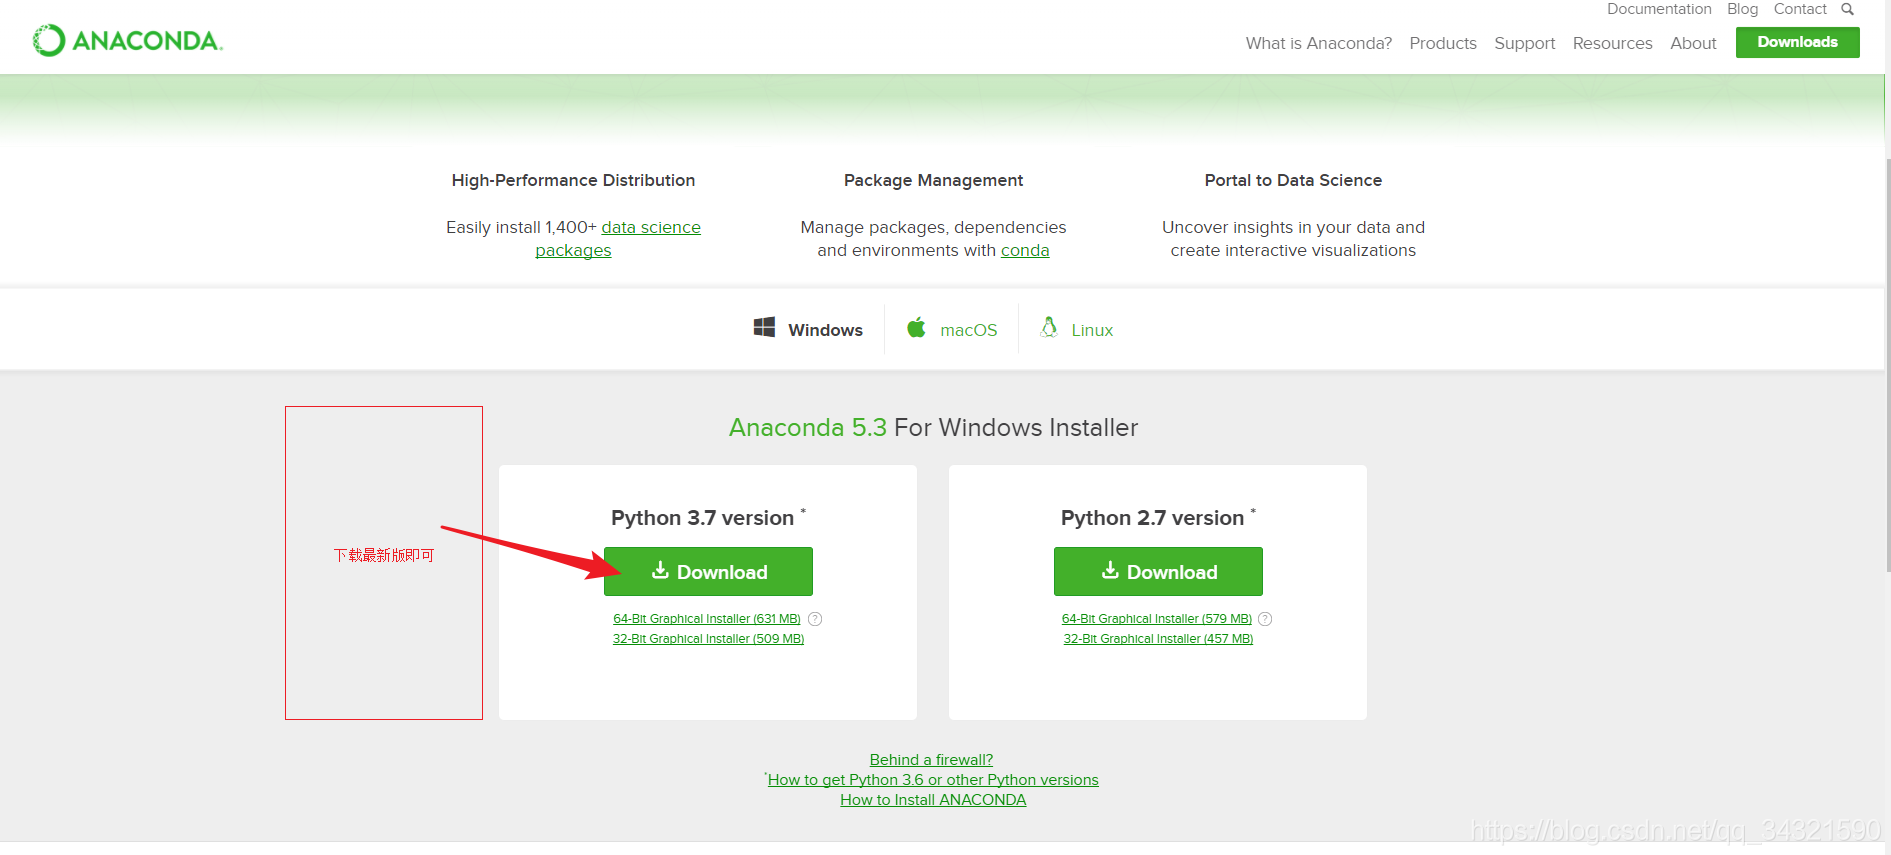Choose 32-Bit Graphical Installer (509 MB)

pyautogui.click(x=708, y=639)
